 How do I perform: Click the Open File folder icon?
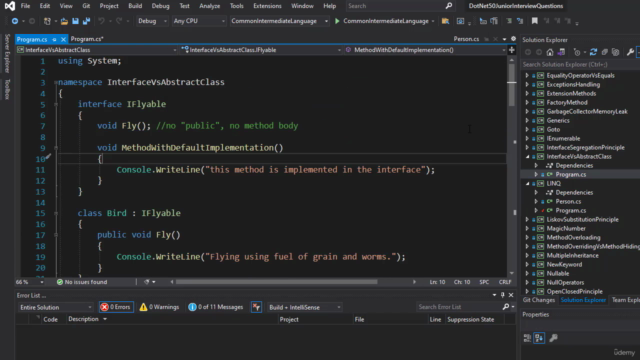pyautogui.click(x=64, y=21)
